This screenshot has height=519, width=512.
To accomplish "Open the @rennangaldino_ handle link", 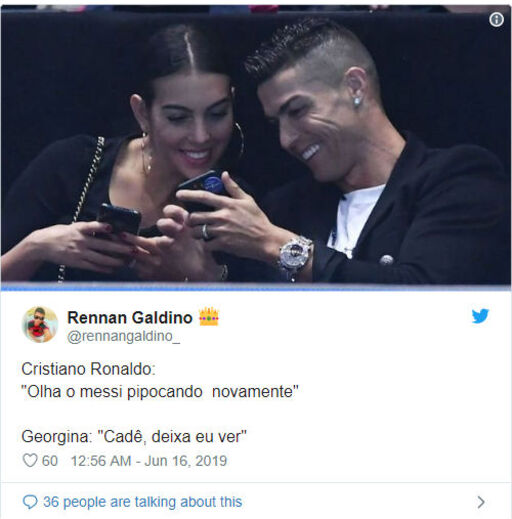I will click(x=123, y=336).
